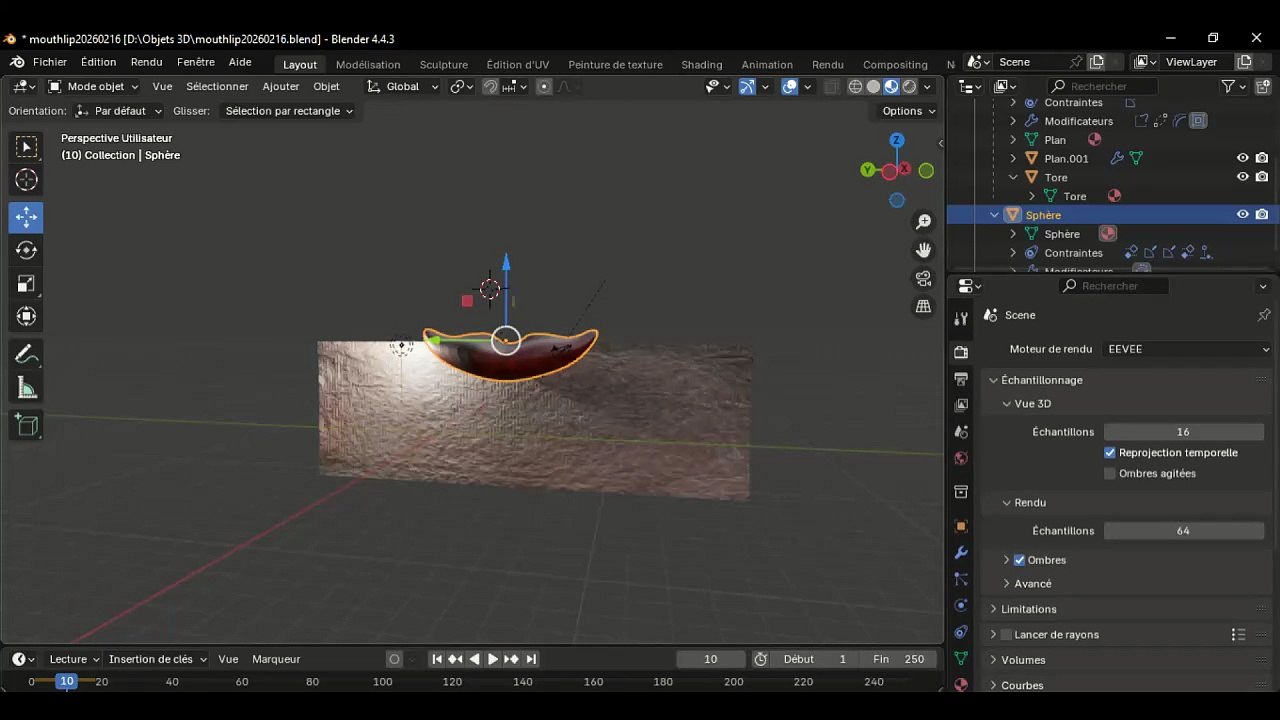This screenshot has width=1280, height=720.
Task: Collapse the Échantillonnage panel
Action: 994,380
